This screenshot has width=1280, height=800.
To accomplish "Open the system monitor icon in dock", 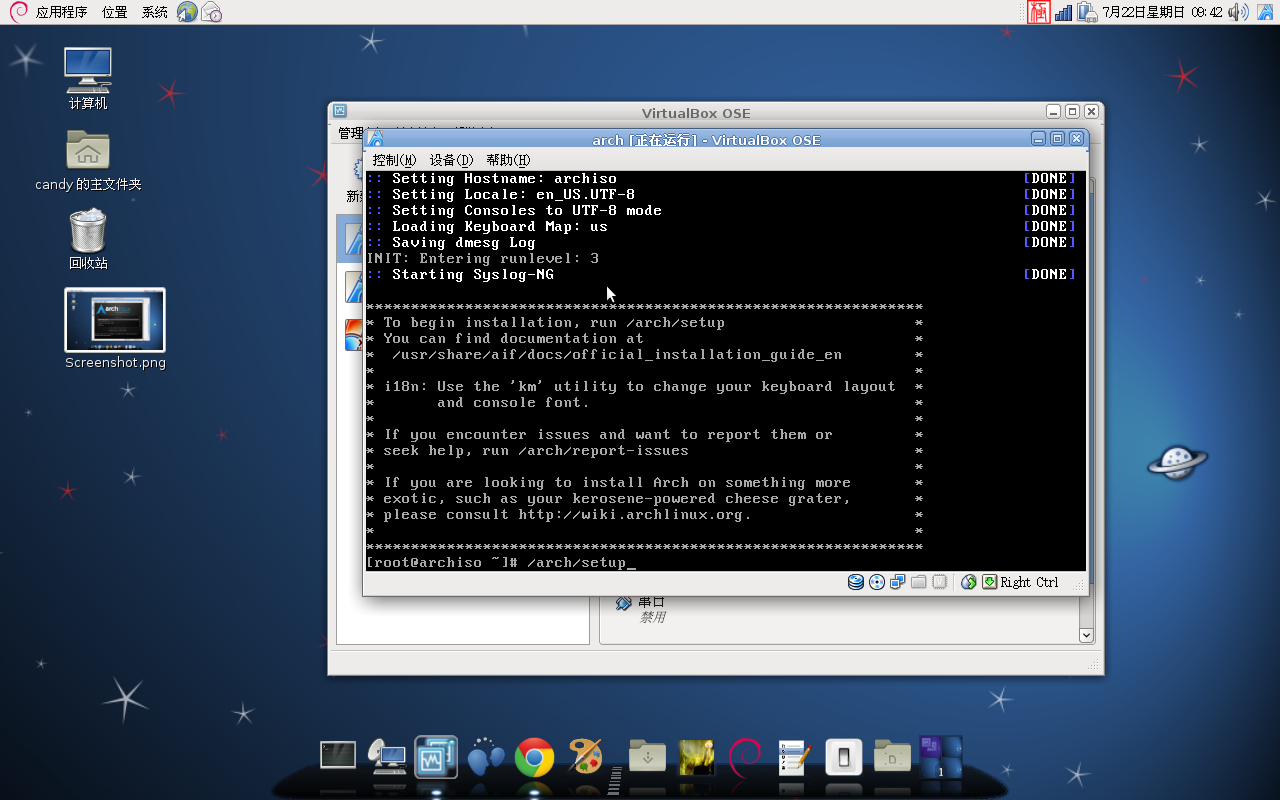I will click(x=436, y=757).
